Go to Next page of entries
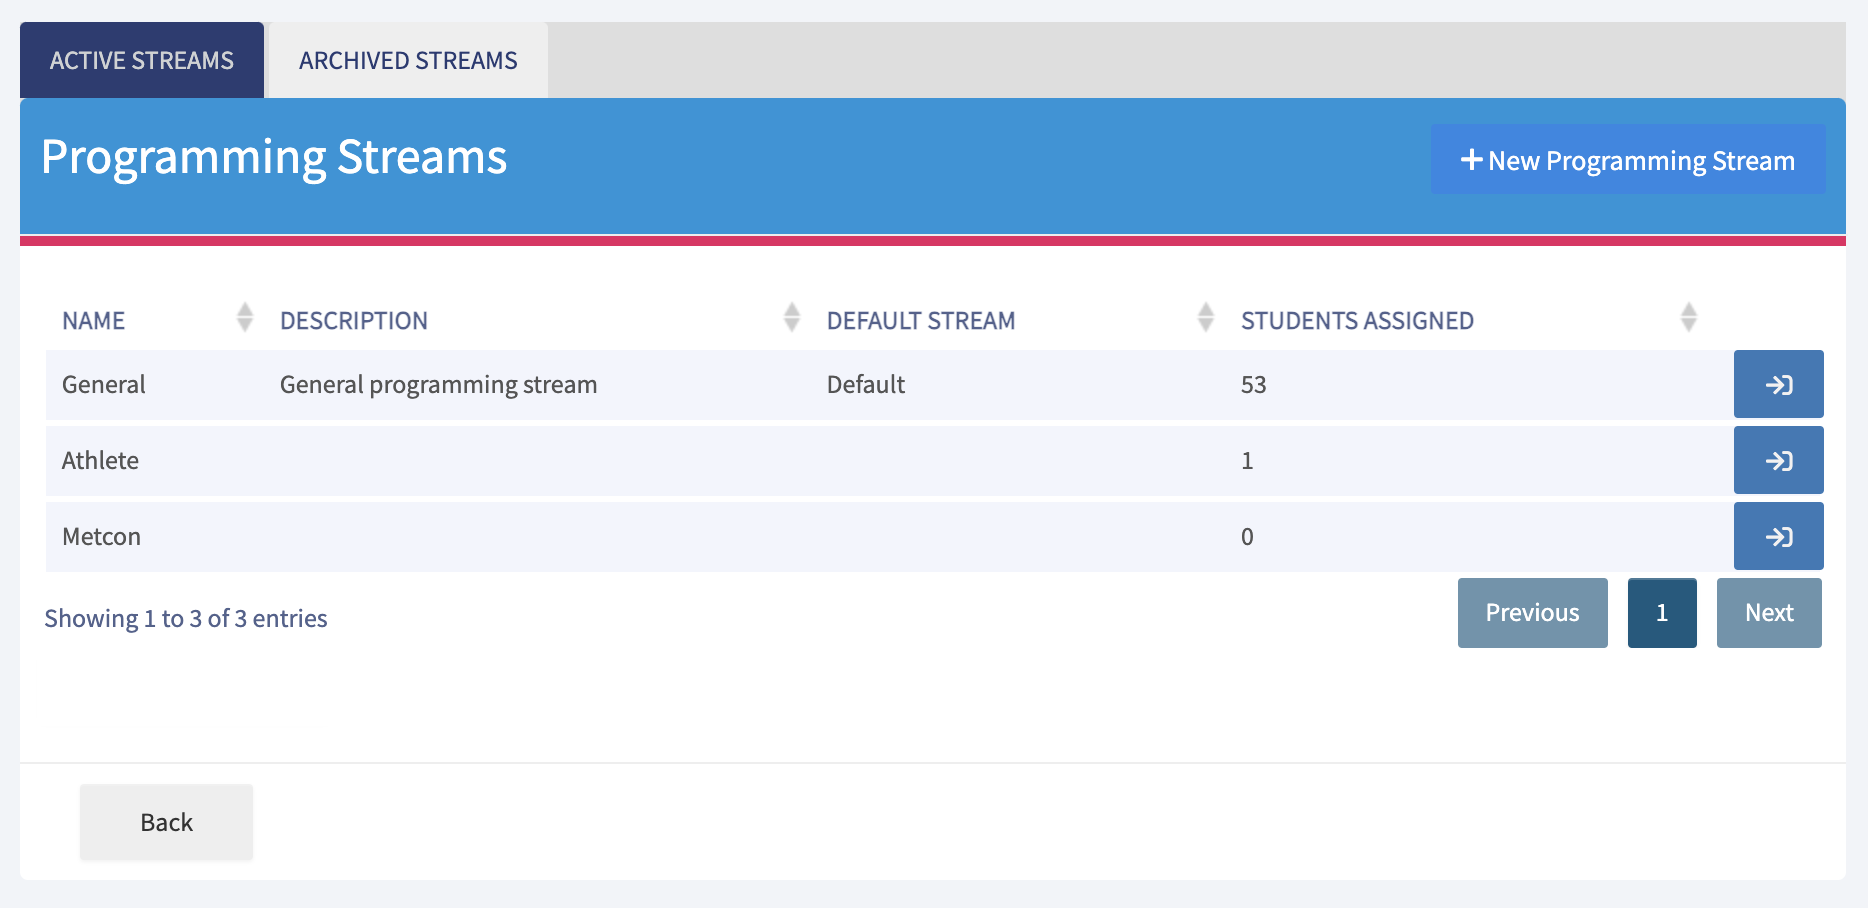1868x908 pixels. pyautogui.click(x=1768, y=613)
